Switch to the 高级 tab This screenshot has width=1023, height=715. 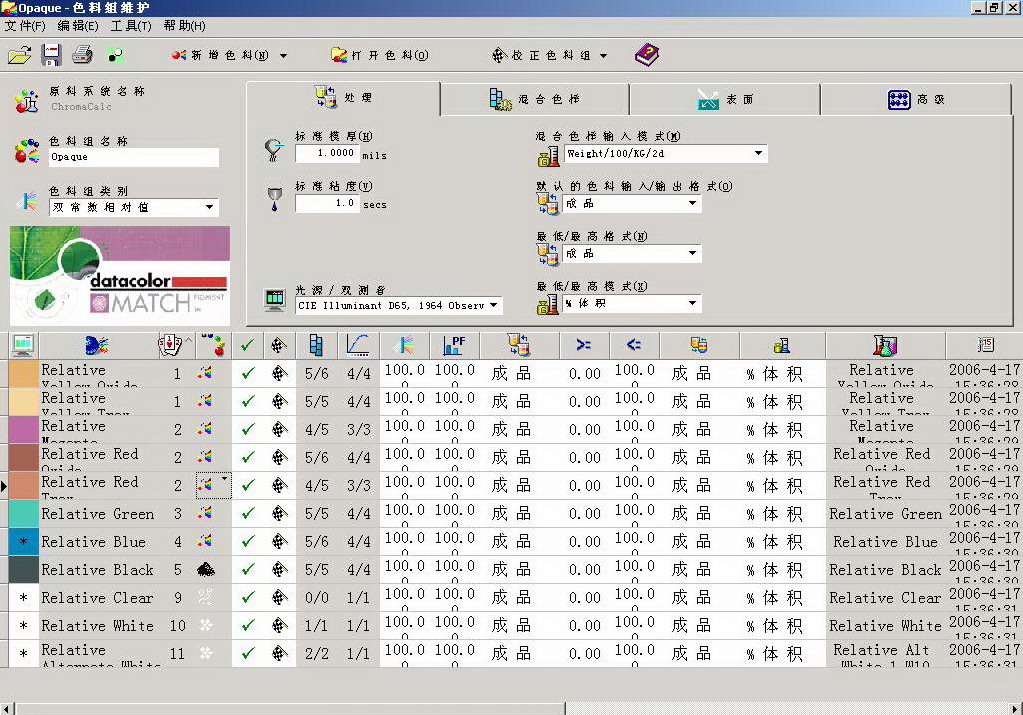[915, 99]
